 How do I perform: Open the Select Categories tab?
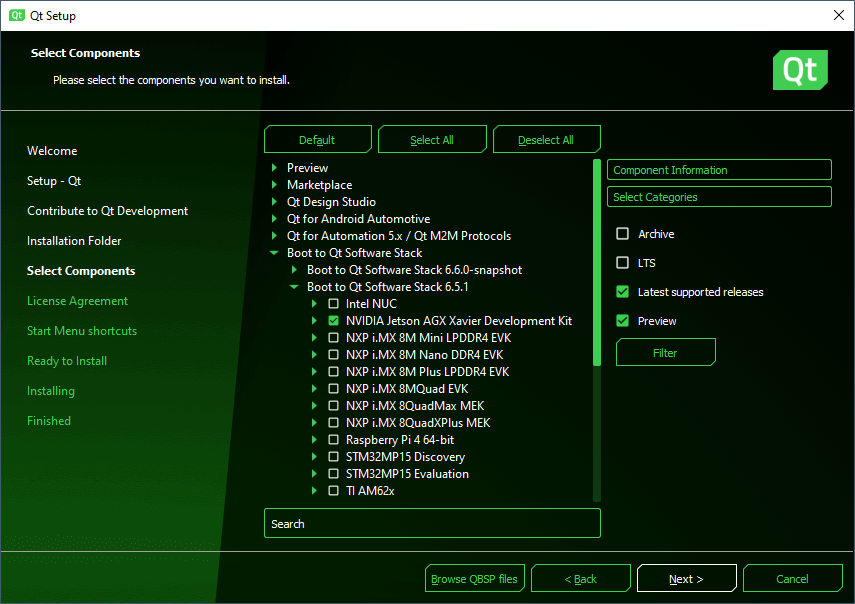tap(719, 197)
